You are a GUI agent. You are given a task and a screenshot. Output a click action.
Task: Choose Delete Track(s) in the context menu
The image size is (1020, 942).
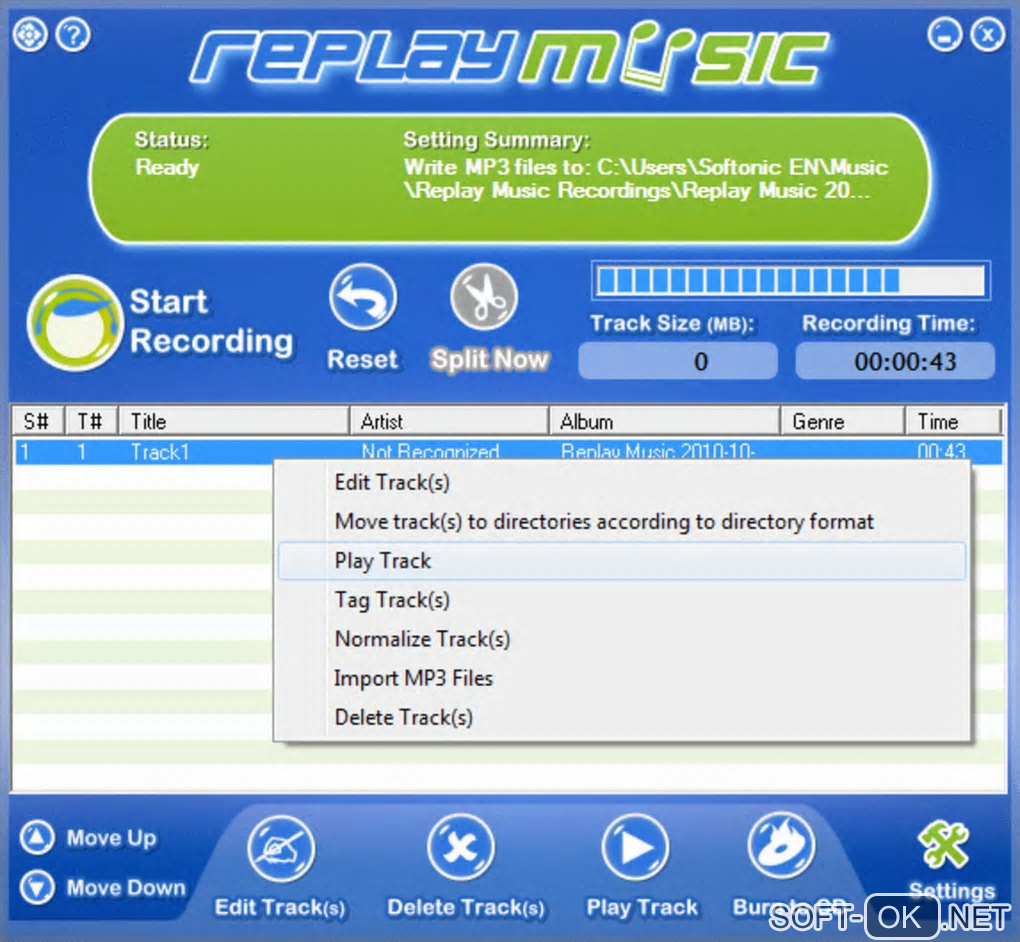[622, 718]
